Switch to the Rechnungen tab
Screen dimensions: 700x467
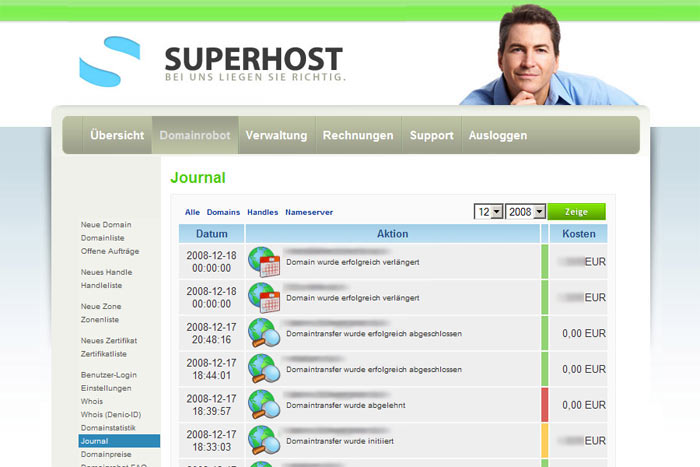357,135
